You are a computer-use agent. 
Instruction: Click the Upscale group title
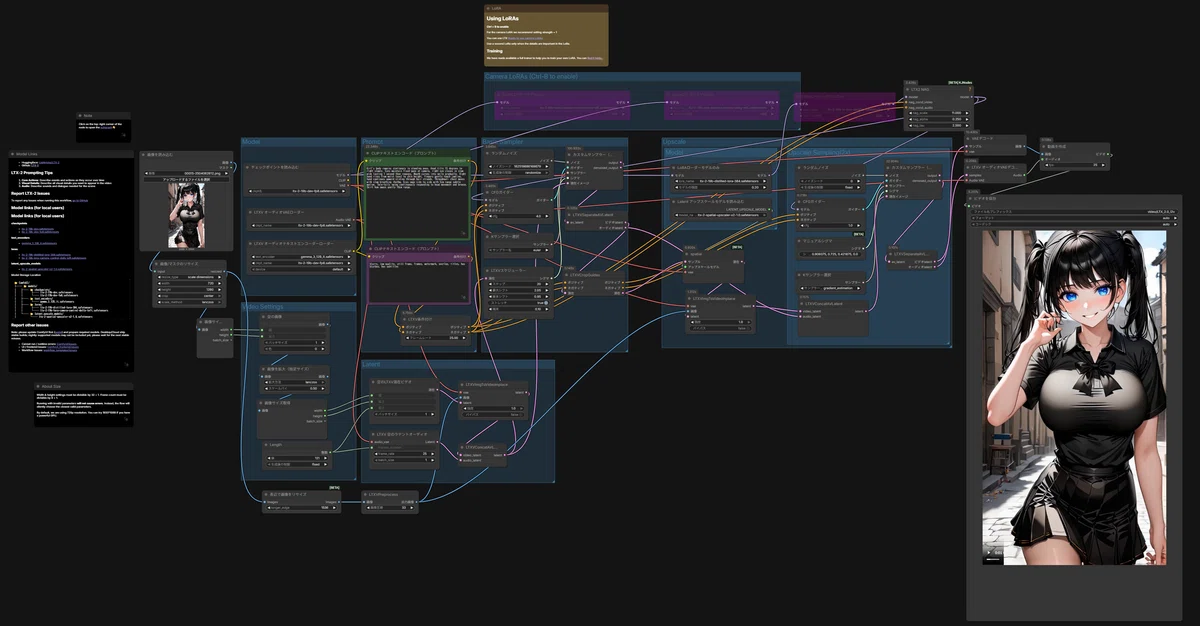pyautogui.click(x=674, y=142)
